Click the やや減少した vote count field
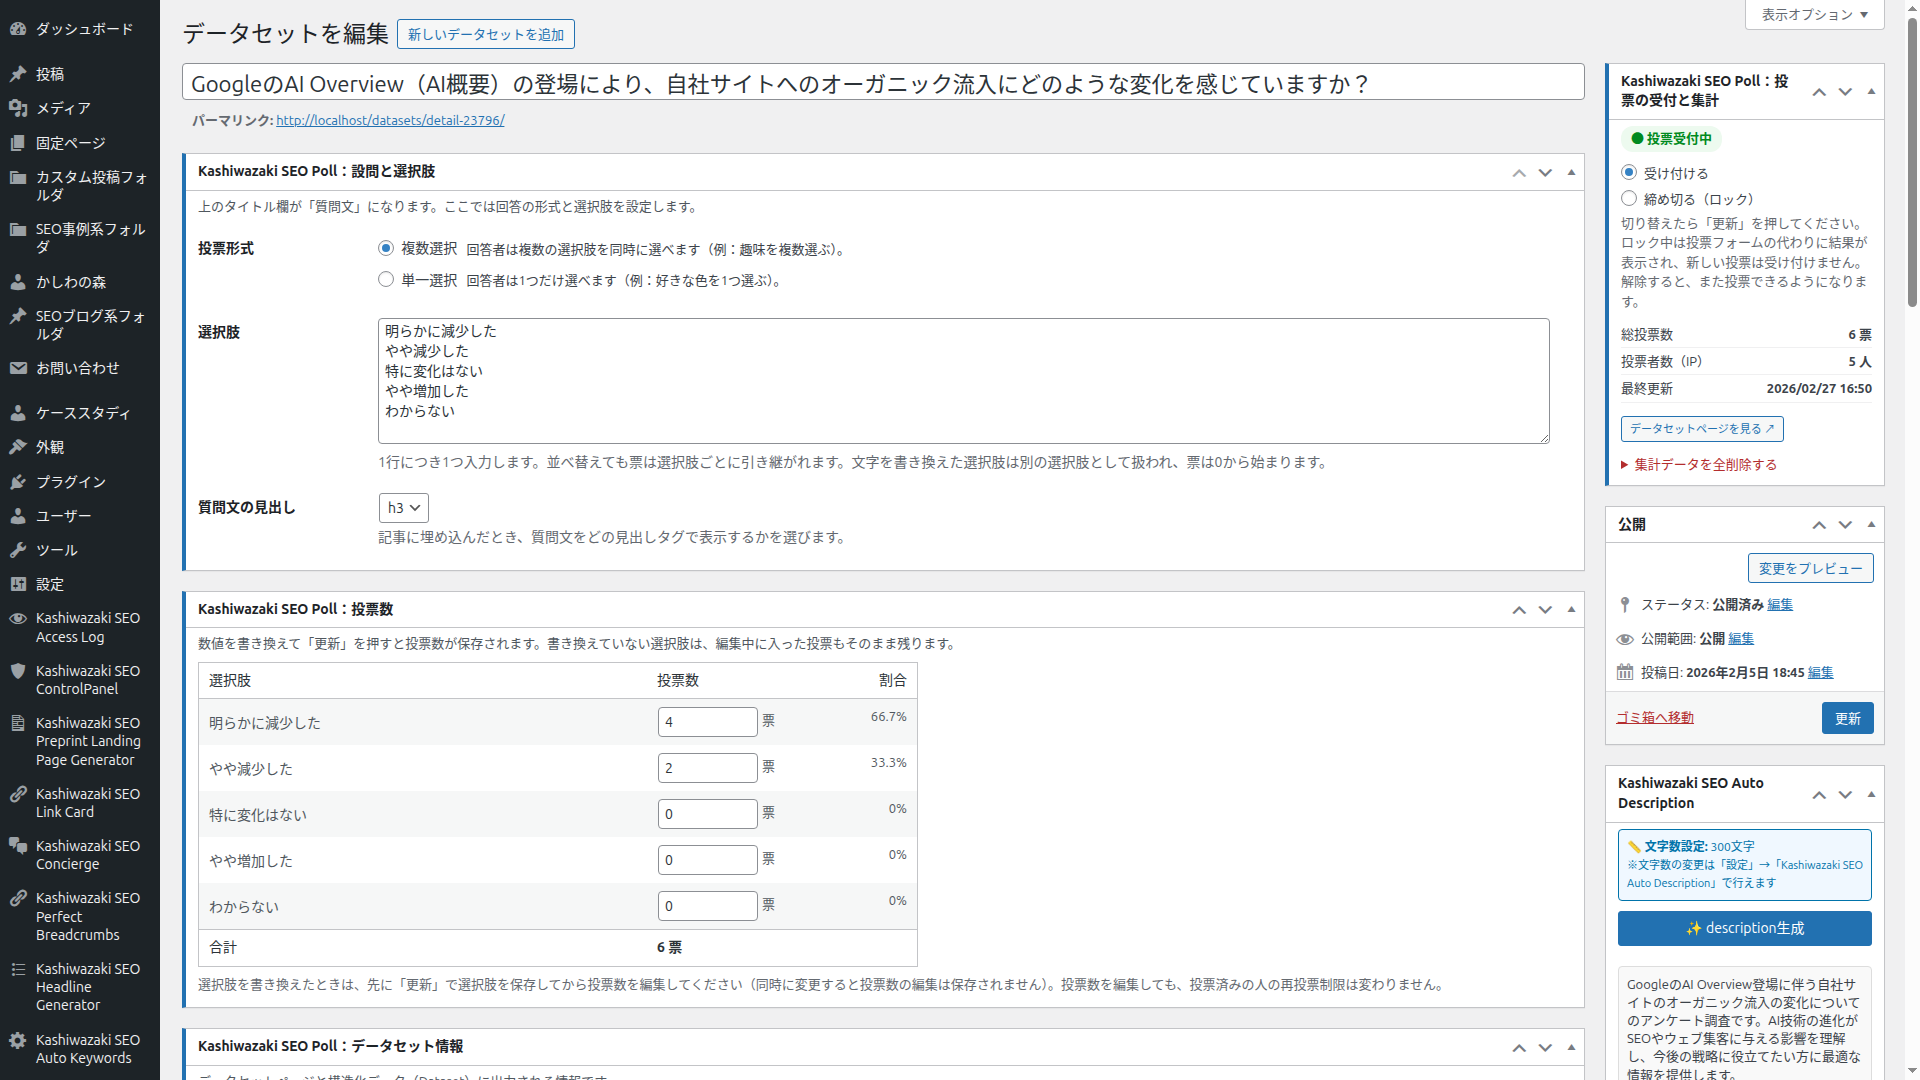This screenshot has height=1080, width=1920. click(x=708, y=768)
